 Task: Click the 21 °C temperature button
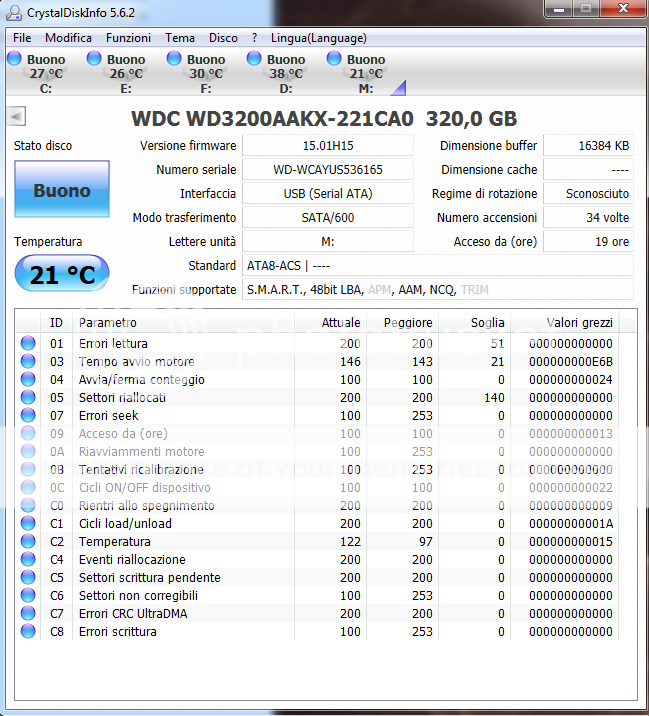click(61, 273)
